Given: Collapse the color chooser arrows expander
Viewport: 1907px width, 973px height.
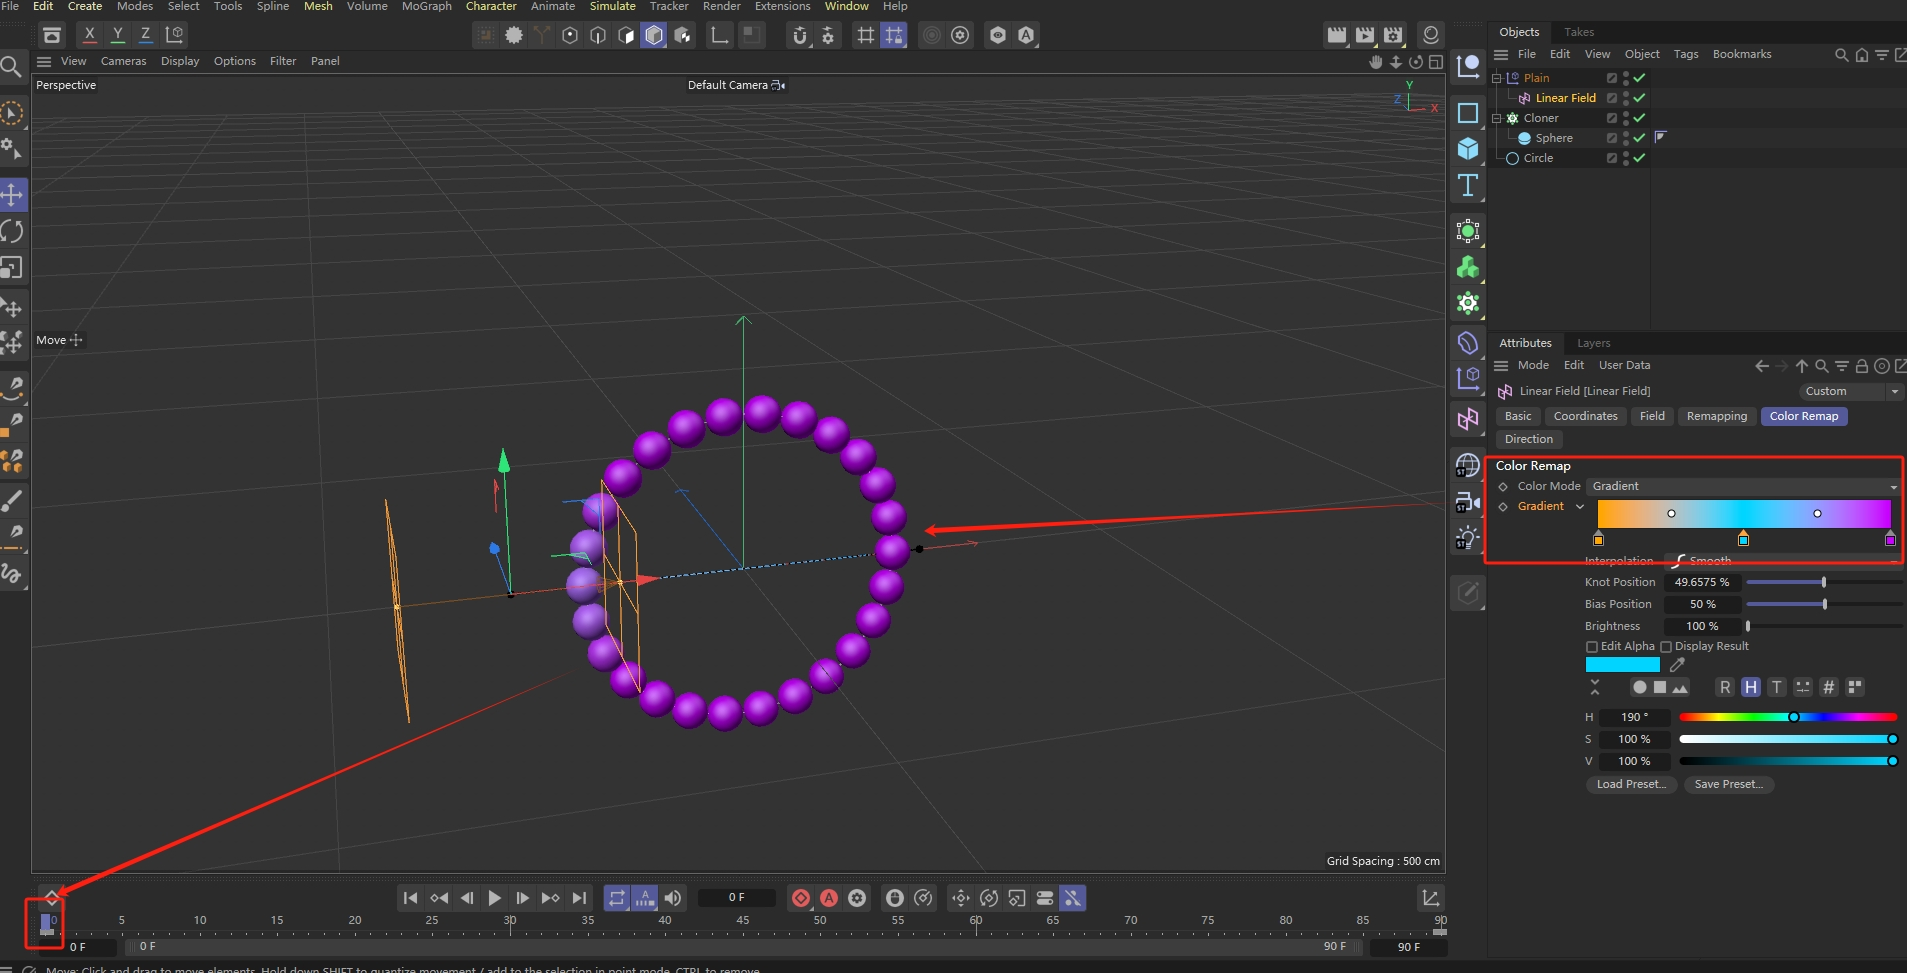Looking at the screenshot, I should point(1594,687).
